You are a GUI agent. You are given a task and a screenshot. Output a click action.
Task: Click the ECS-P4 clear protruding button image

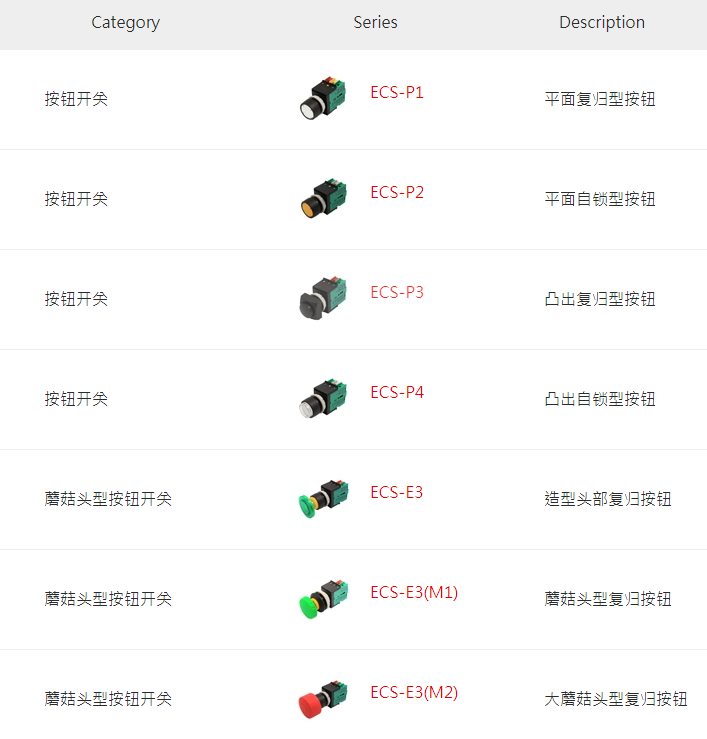(x=323, y=398)
